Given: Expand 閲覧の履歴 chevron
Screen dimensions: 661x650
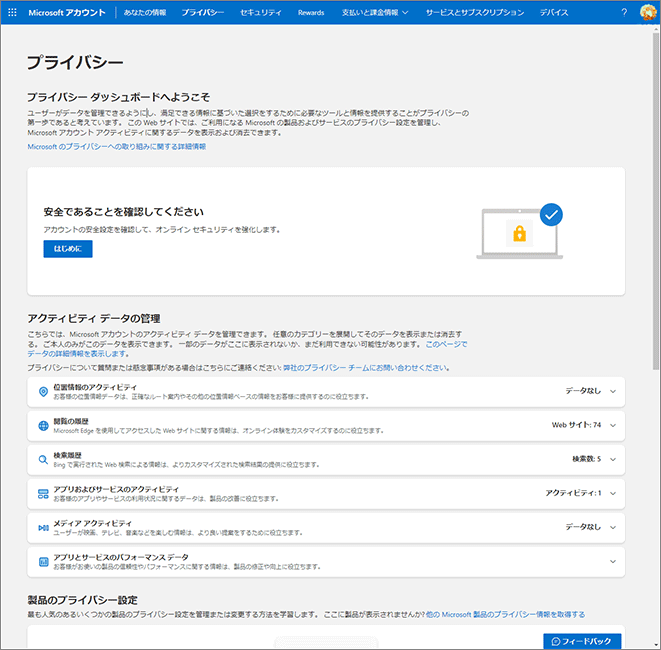Looking at the screenshot, I should (x=613, y=425).
